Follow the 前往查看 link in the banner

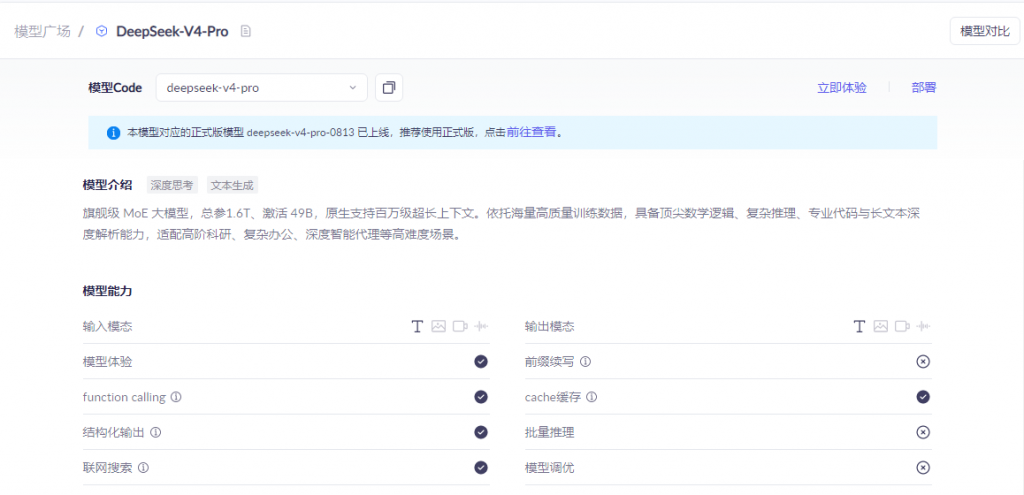[x=532, y=133]
